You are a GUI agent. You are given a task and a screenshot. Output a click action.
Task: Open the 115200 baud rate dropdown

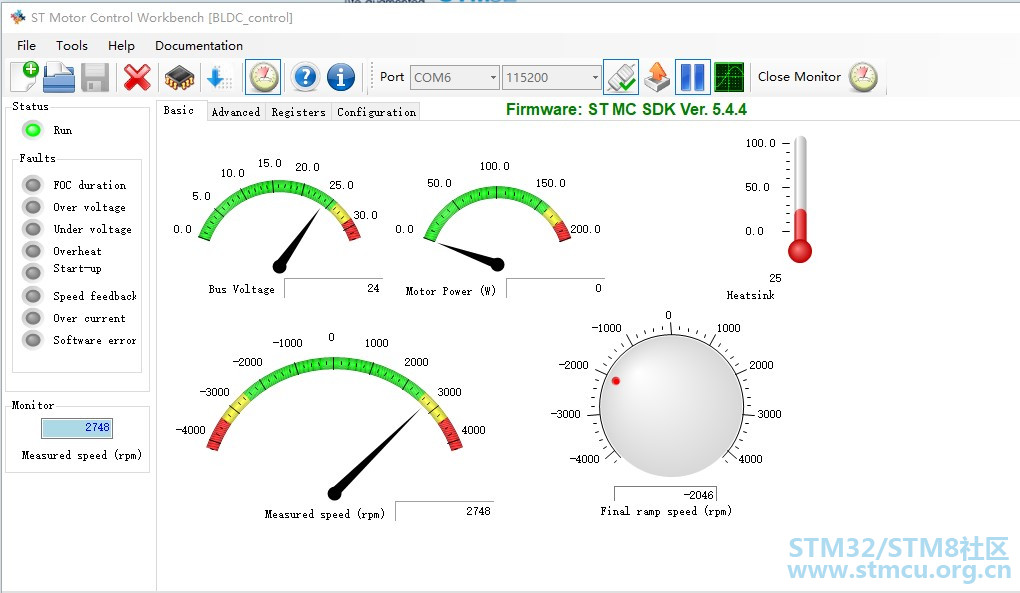click(x=551, y=77)
